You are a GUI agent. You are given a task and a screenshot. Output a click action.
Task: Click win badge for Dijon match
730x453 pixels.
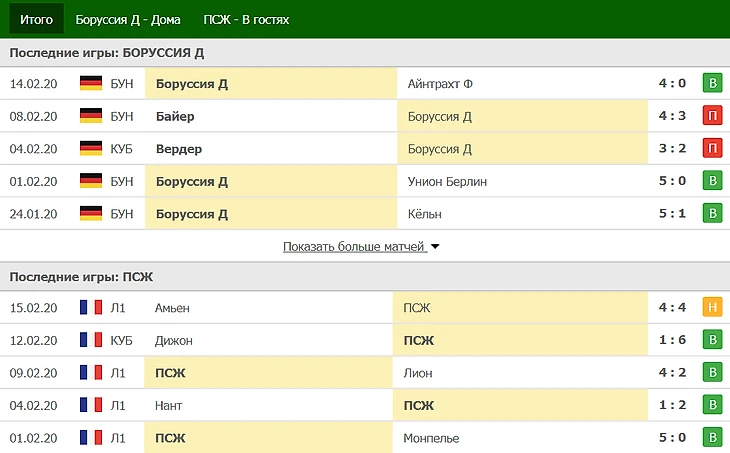point(712,341)
